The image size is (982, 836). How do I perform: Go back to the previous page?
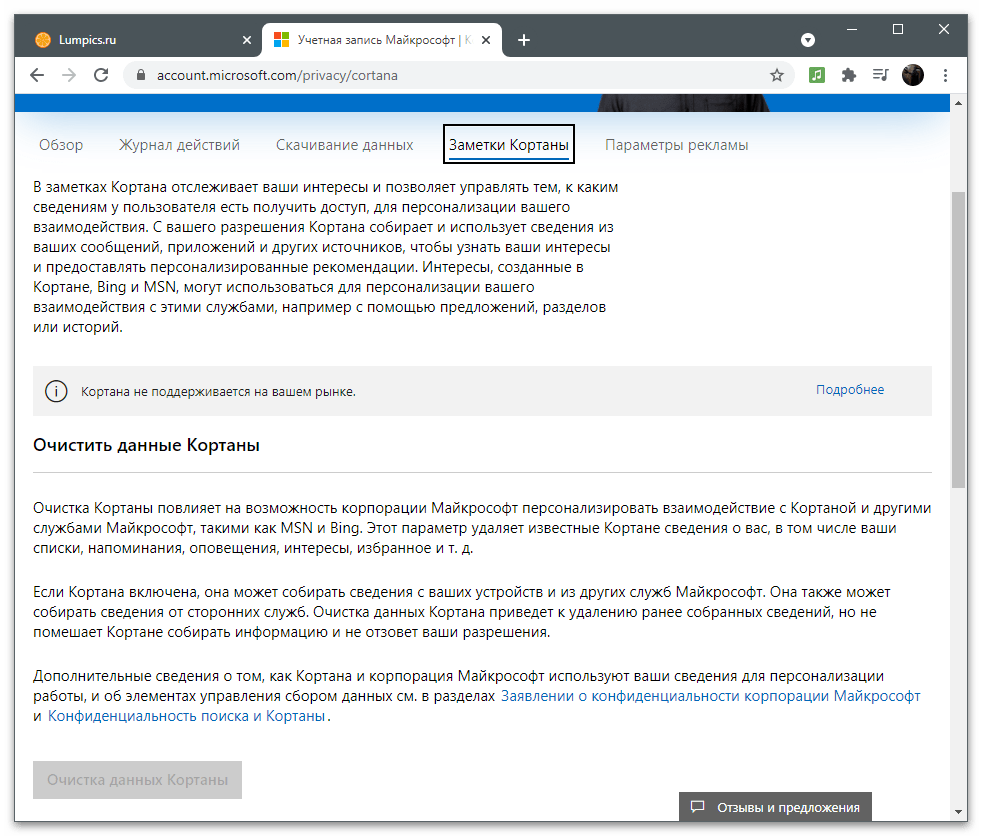(x=37, y=76)
